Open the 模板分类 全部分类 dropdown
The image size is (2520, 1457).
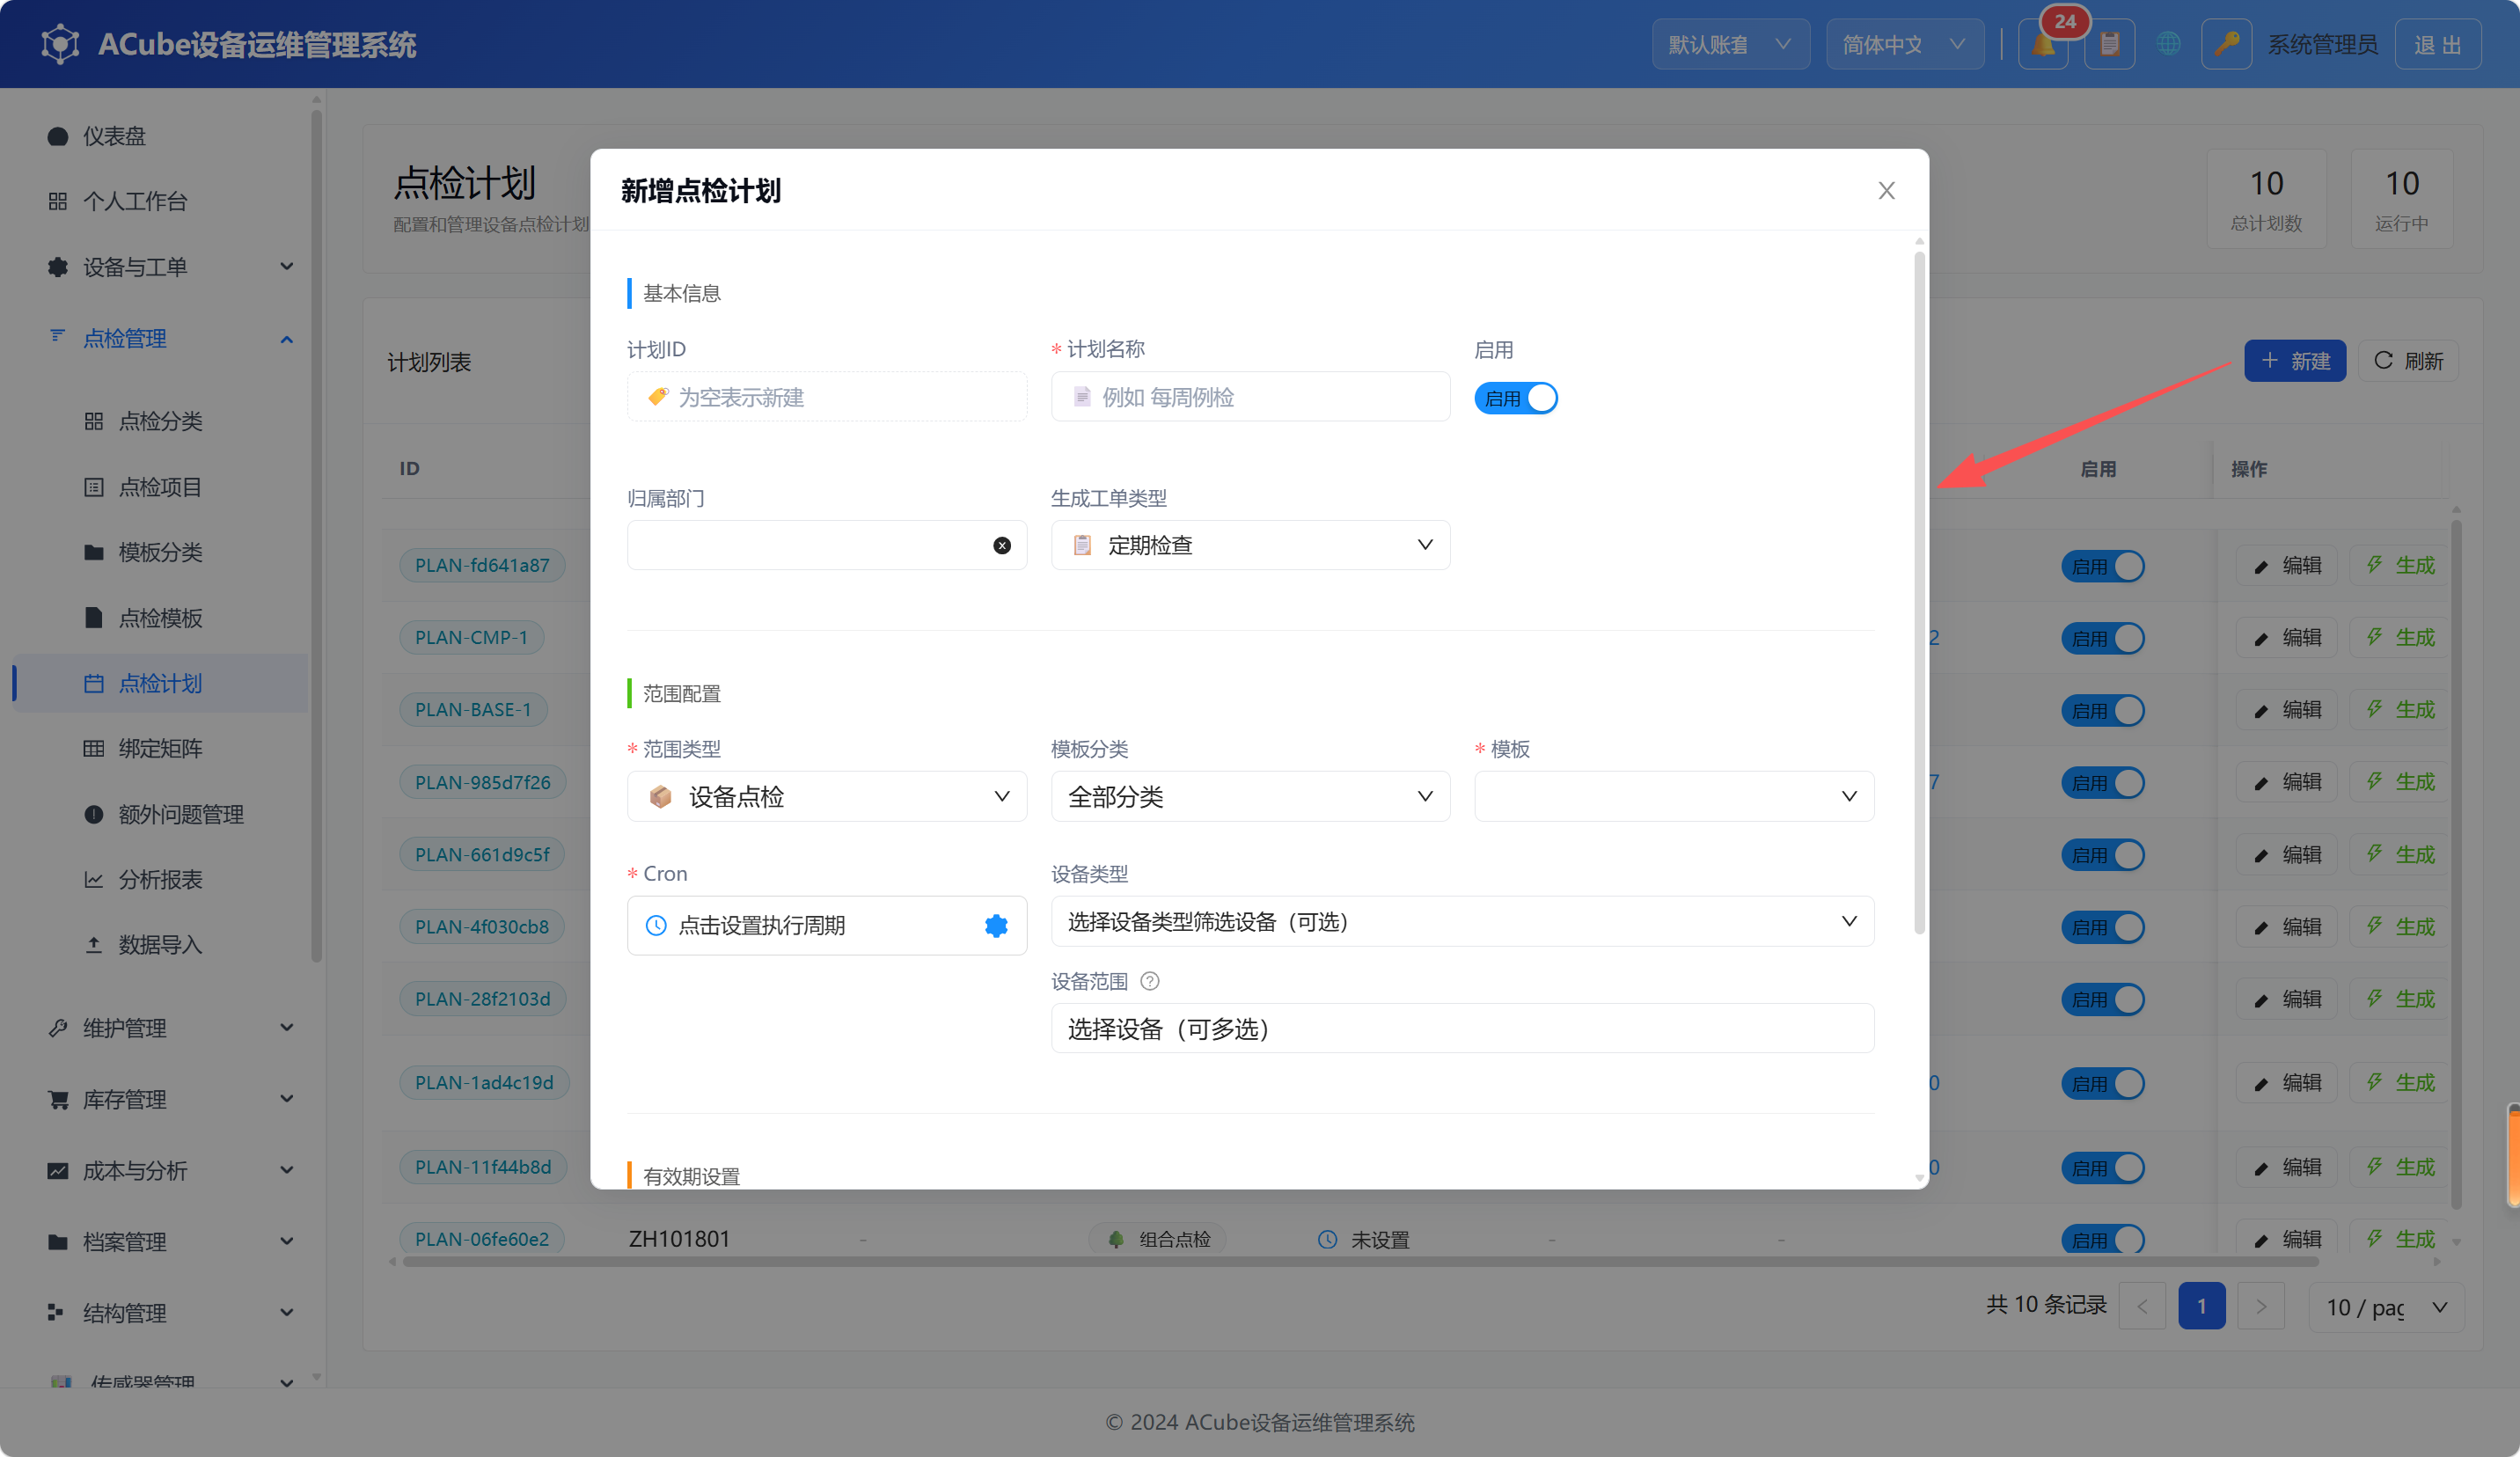(1250, 796)
